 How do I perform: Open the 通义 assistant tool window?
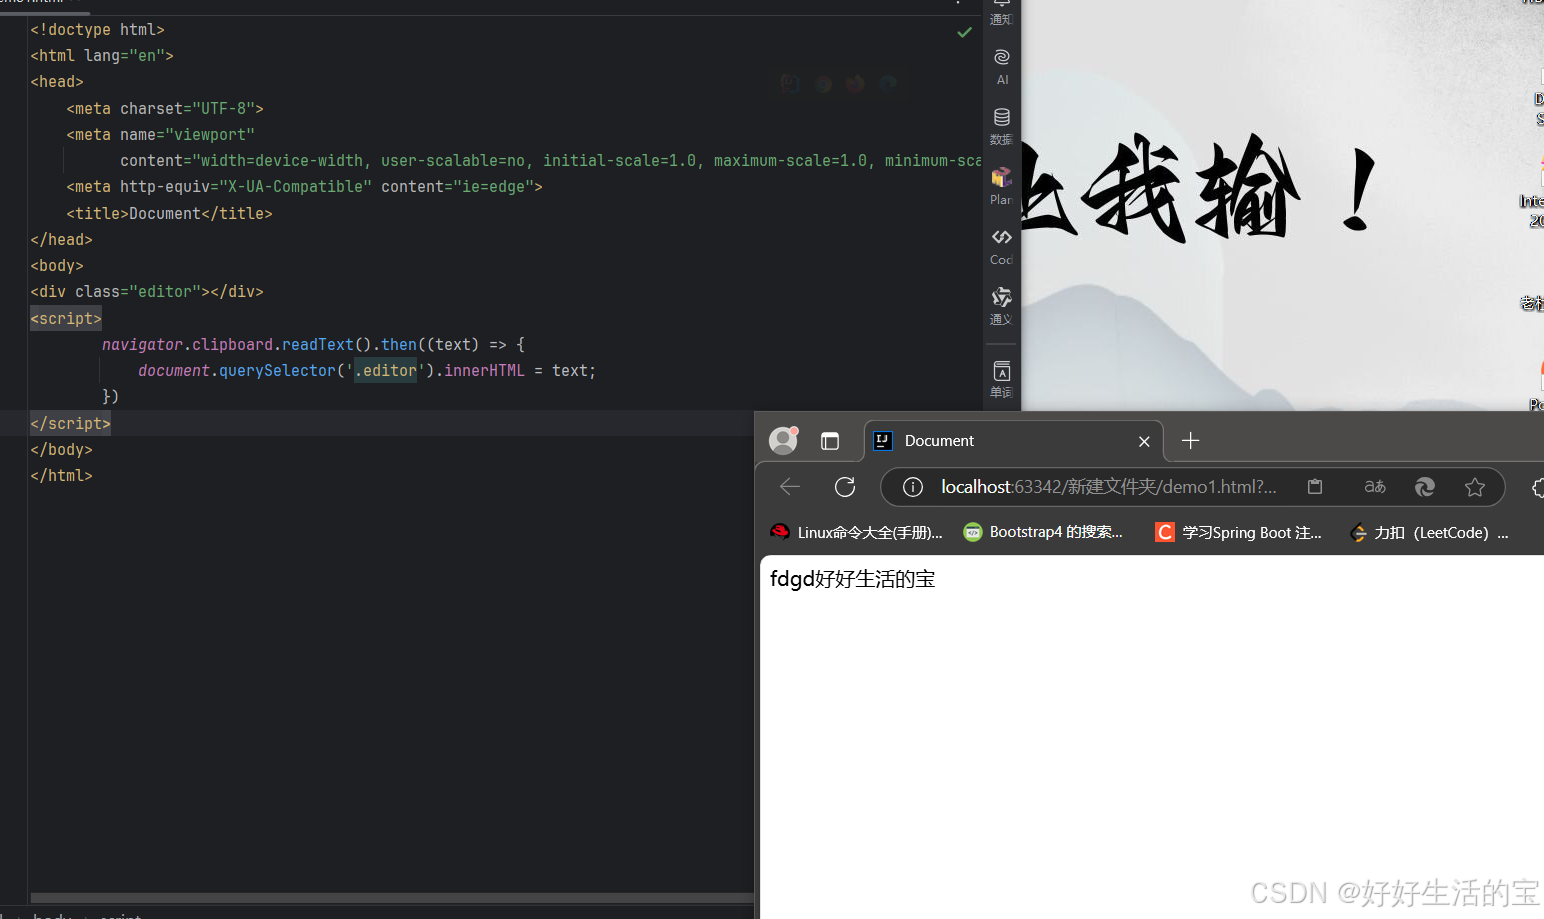tap(1002, 306)
